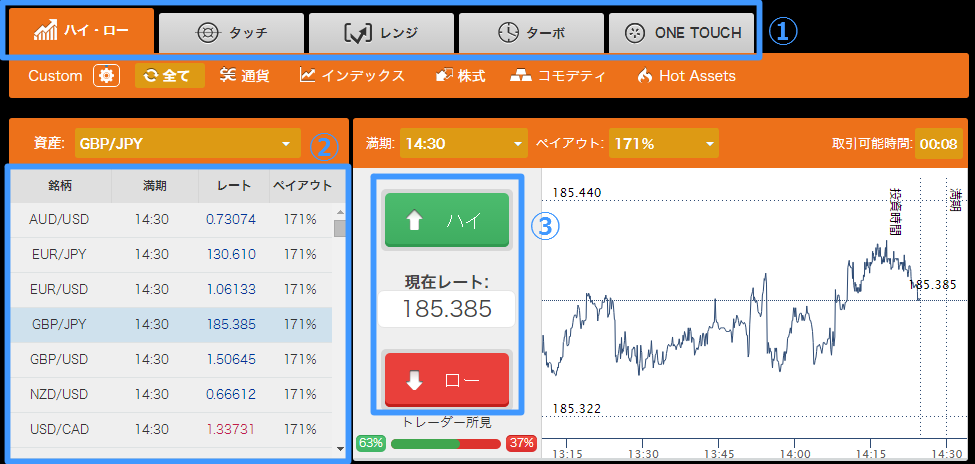Sort by 銘柄 column header
The height and width of the screenshot is (464, 975).
point(62,185)
